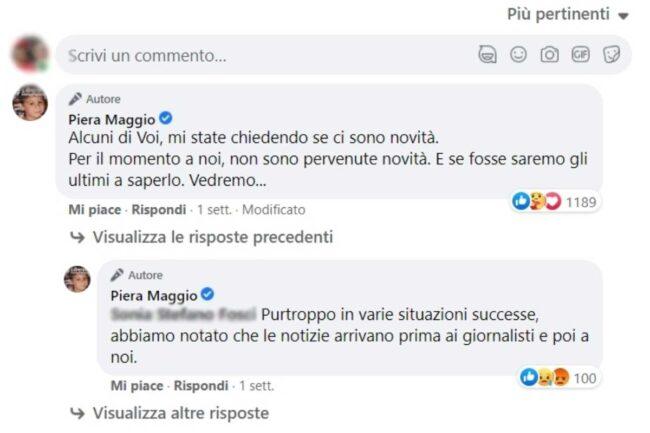This screenshot has height=433, width=650.
Task: Open the Modificato edit history link
Action: 273,210
